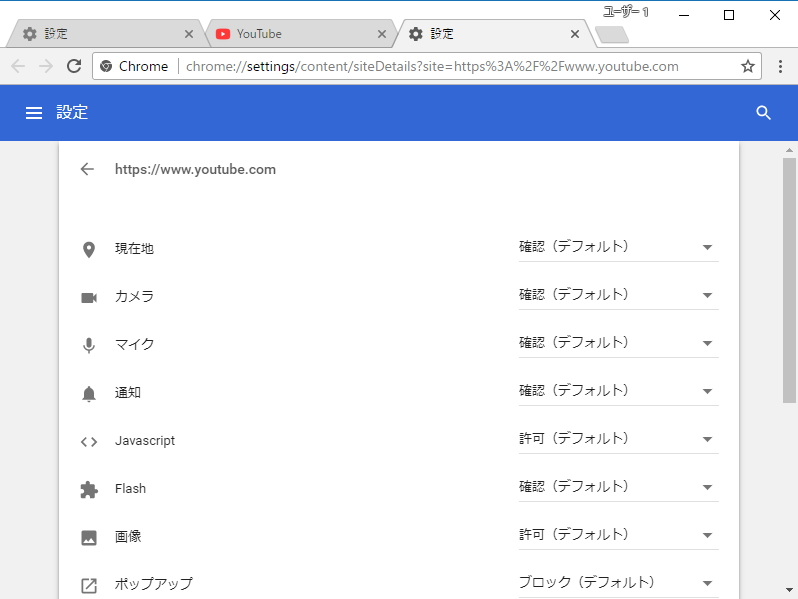Click the vertical scrollbar thumb

tap(789, 280)
